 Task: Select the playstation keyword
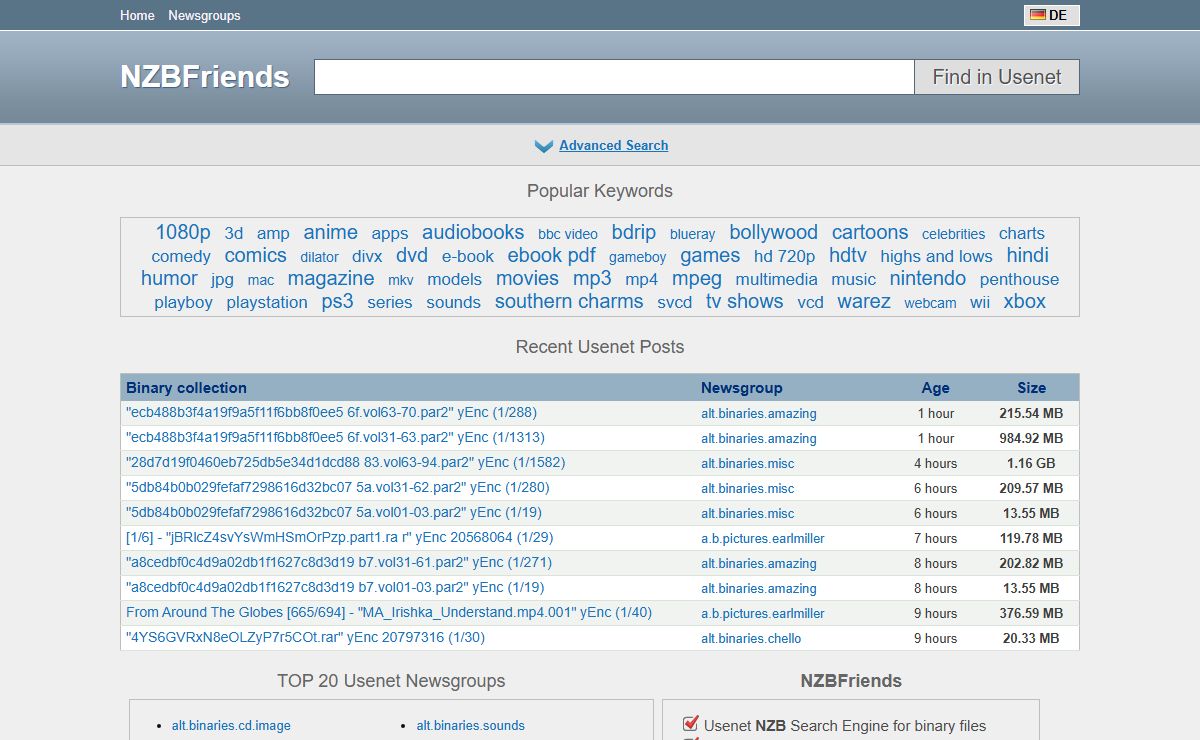point(267,302)
